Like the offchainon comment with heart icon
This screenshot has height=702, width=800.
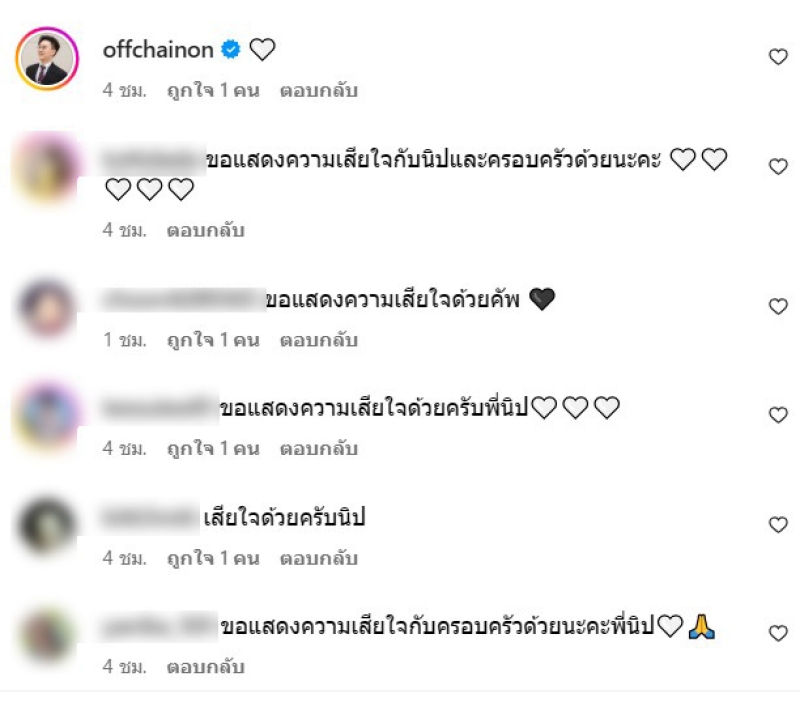click(x=778, y=57)
